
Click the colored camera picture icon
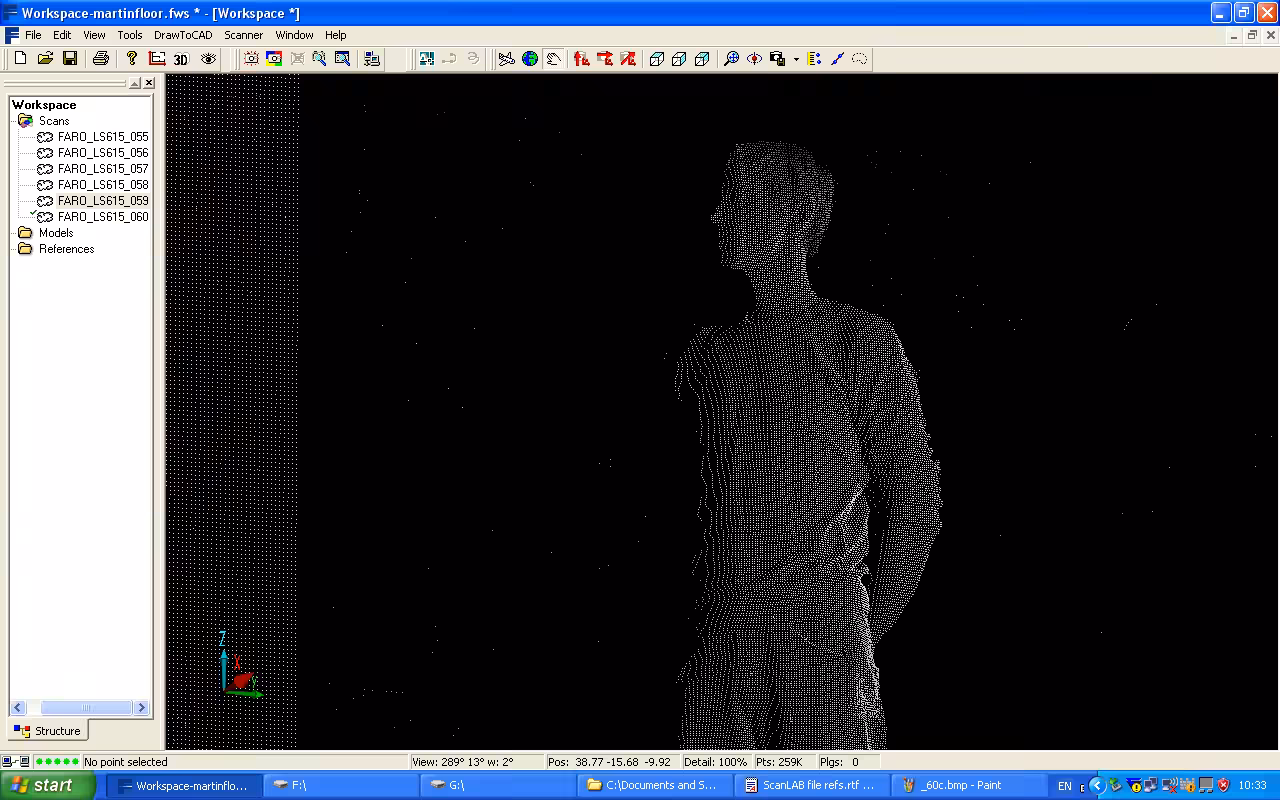274,59
